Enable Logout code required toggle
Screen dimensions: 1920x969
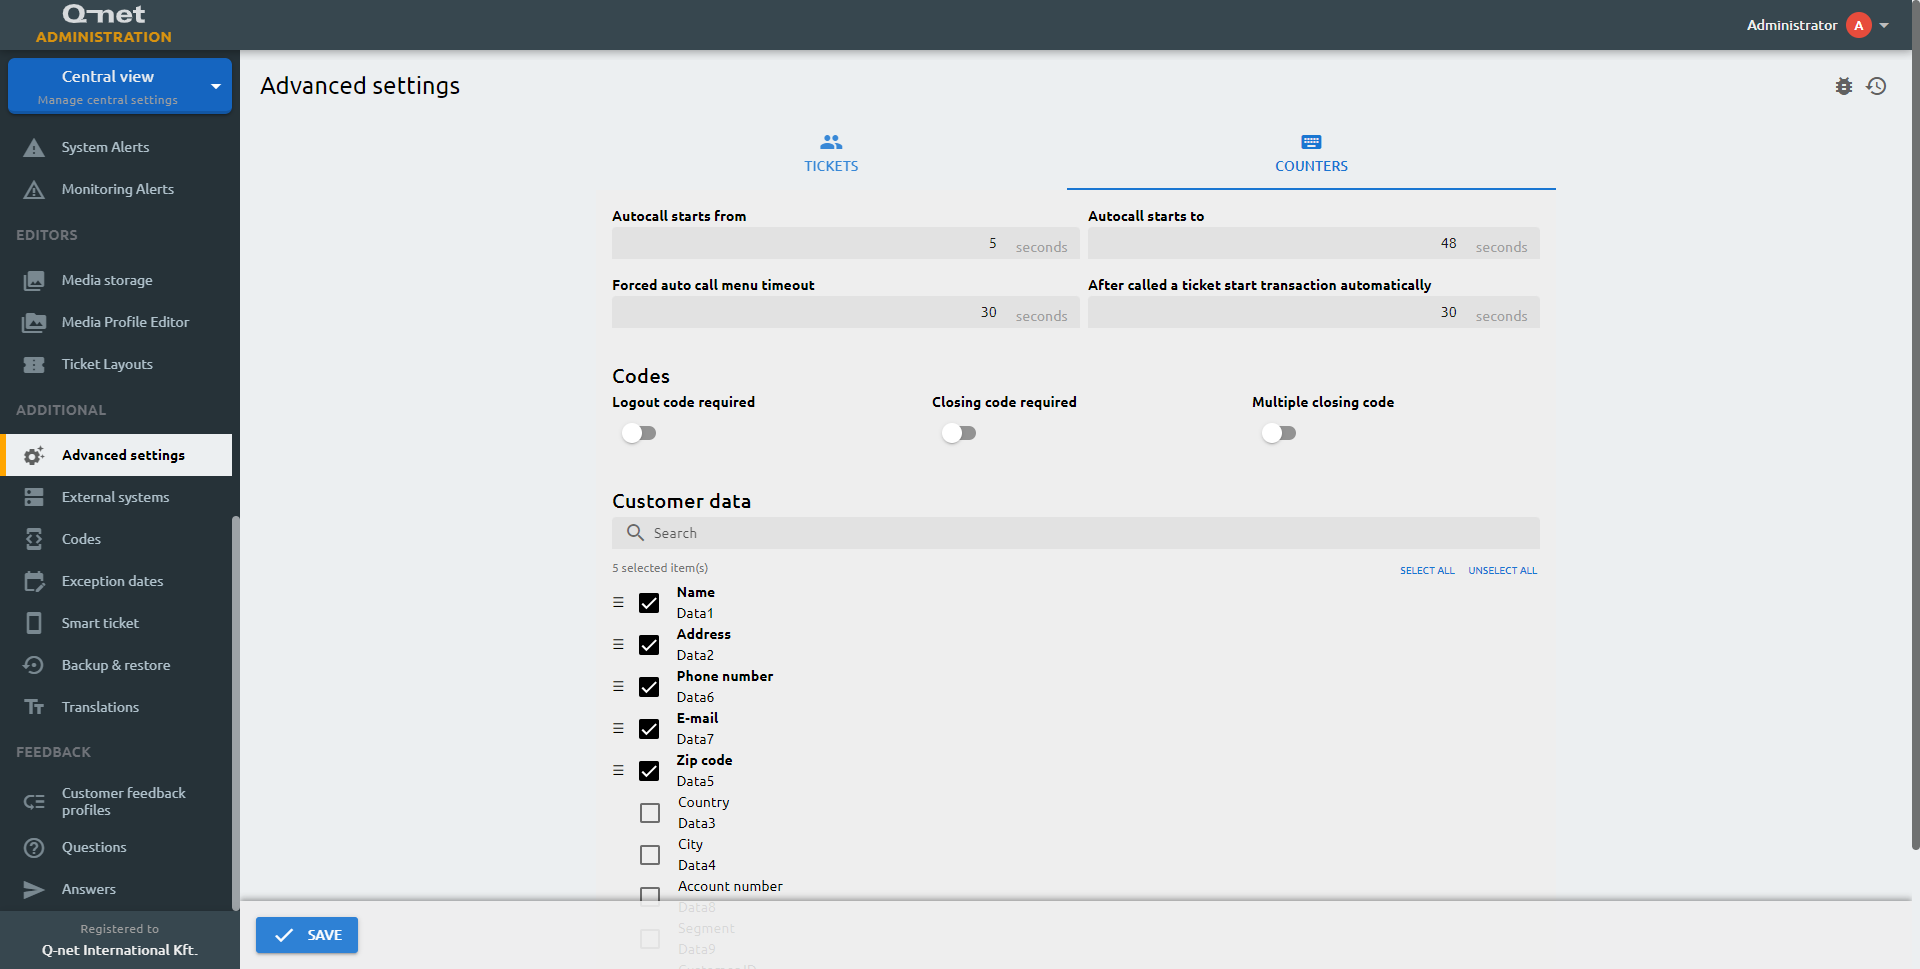pyautogui.click(x=639, y=433)
